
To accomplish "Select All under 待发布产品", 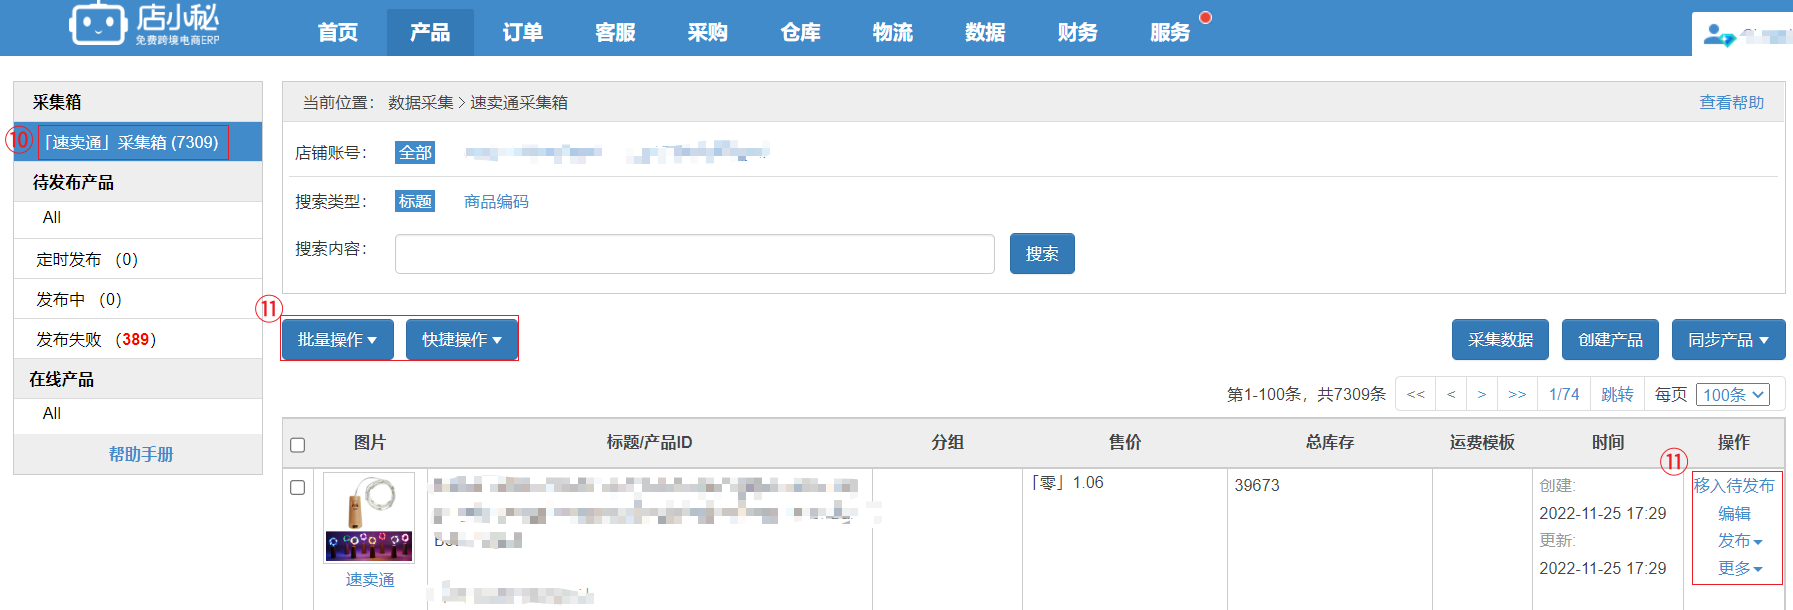I will tap(52, 218).
